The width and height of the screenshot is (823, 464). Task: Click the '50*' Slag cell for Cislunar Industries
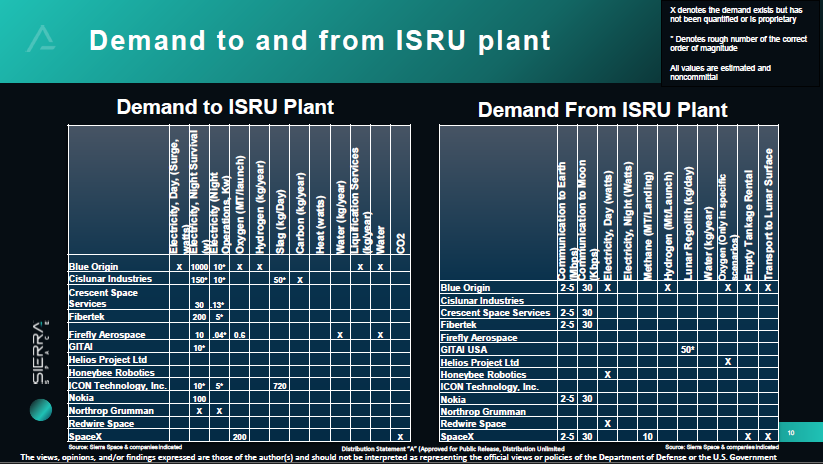(280, 280)
